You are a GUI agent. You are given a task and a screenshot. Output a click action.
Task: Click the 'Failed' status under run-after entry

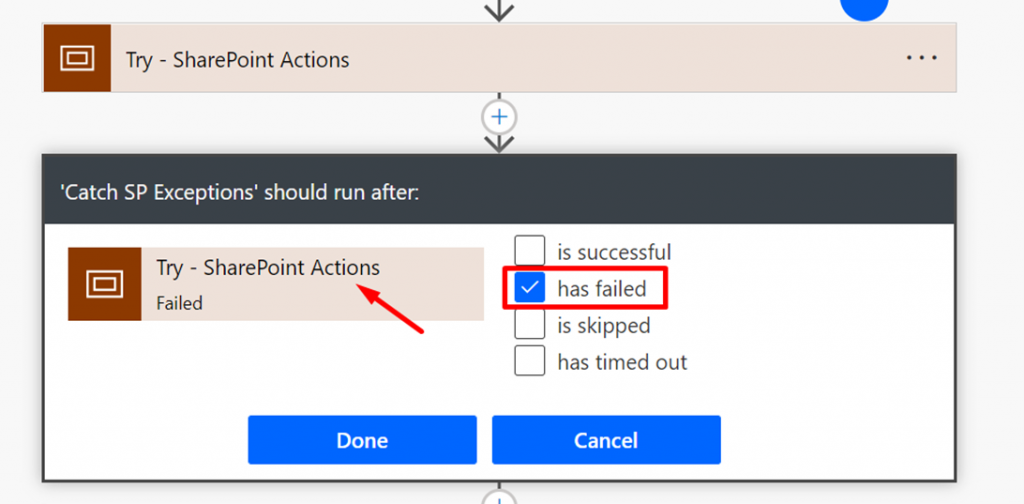pyautogui.click(x=180, y=303)
